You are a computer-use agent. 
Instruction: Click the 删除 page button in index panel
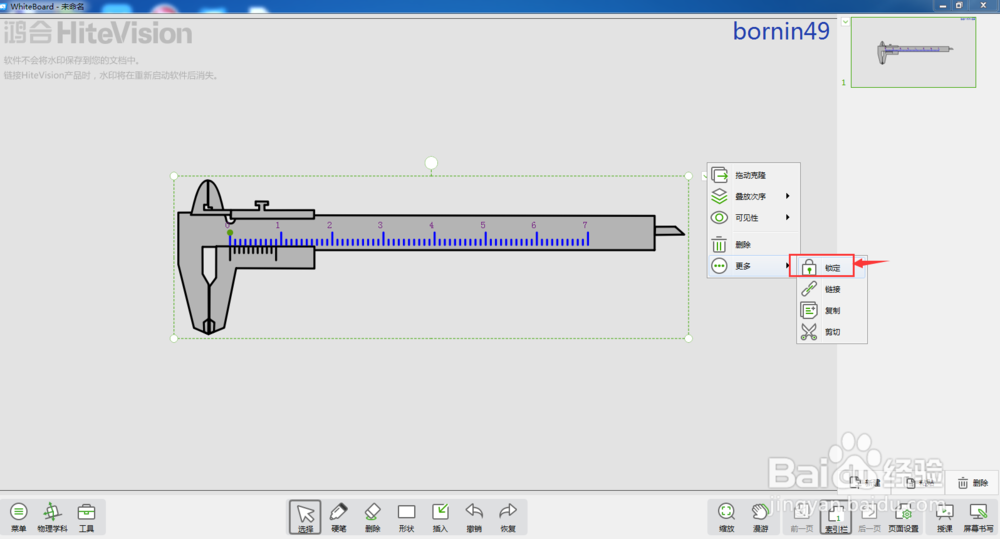pos(973,483)
